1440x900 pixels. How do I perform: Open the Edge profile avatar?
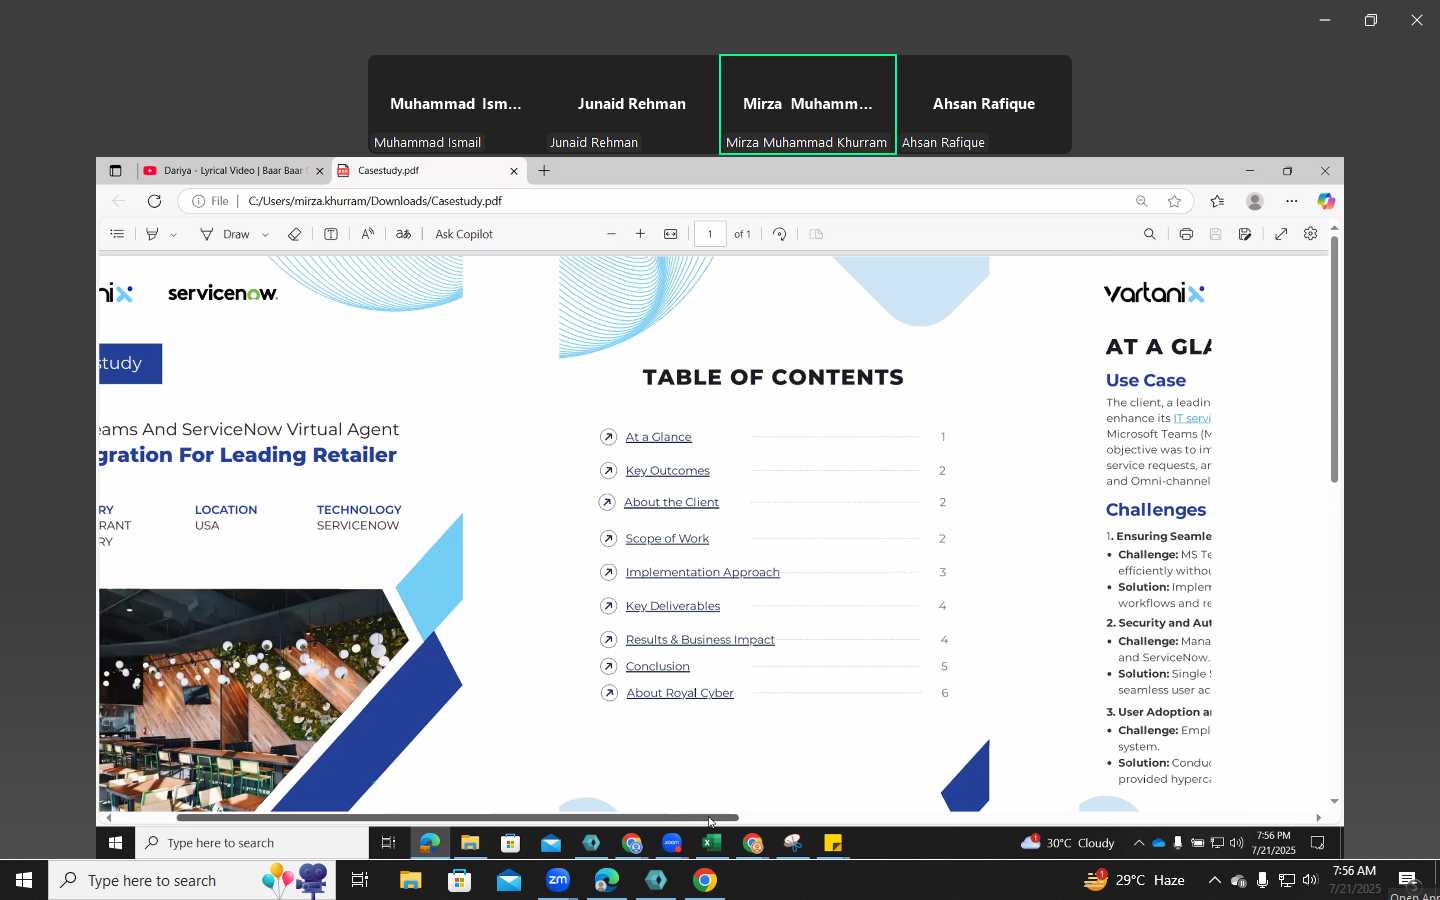tap(1255, 201)
